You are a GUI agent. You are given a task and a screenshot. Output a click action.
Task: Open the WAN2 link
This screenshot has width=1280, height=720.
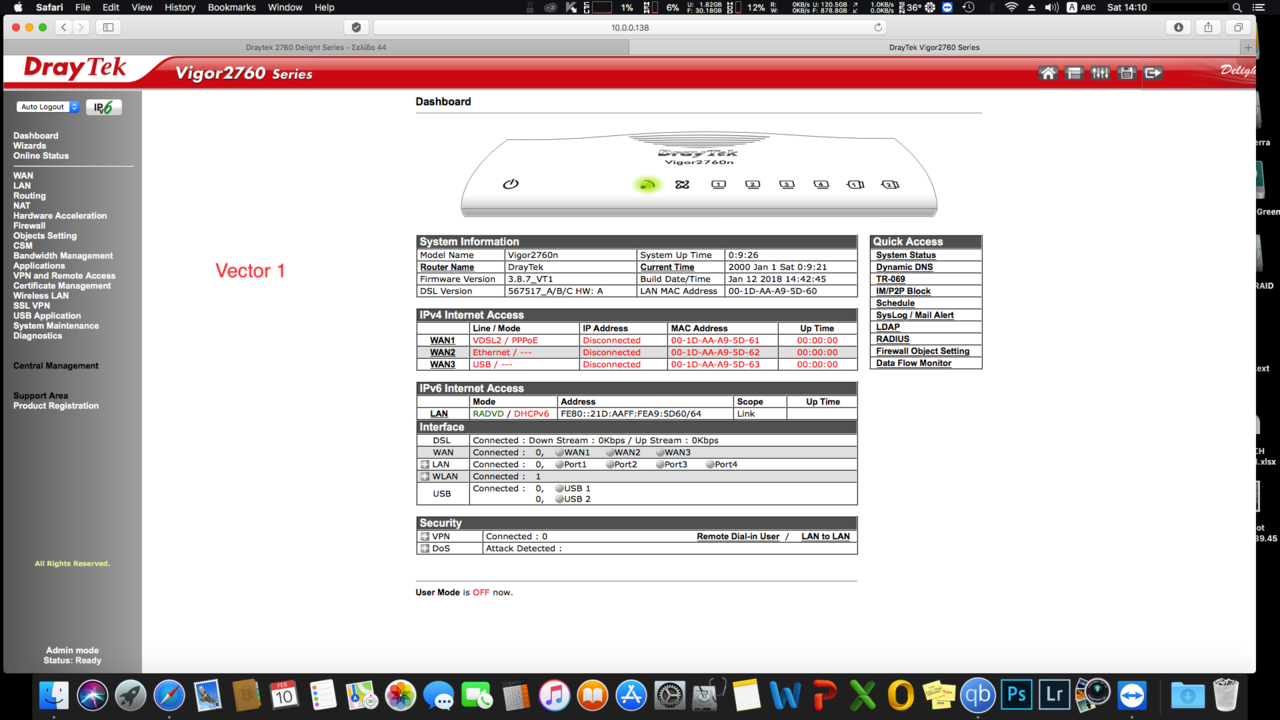coord(443,352)
